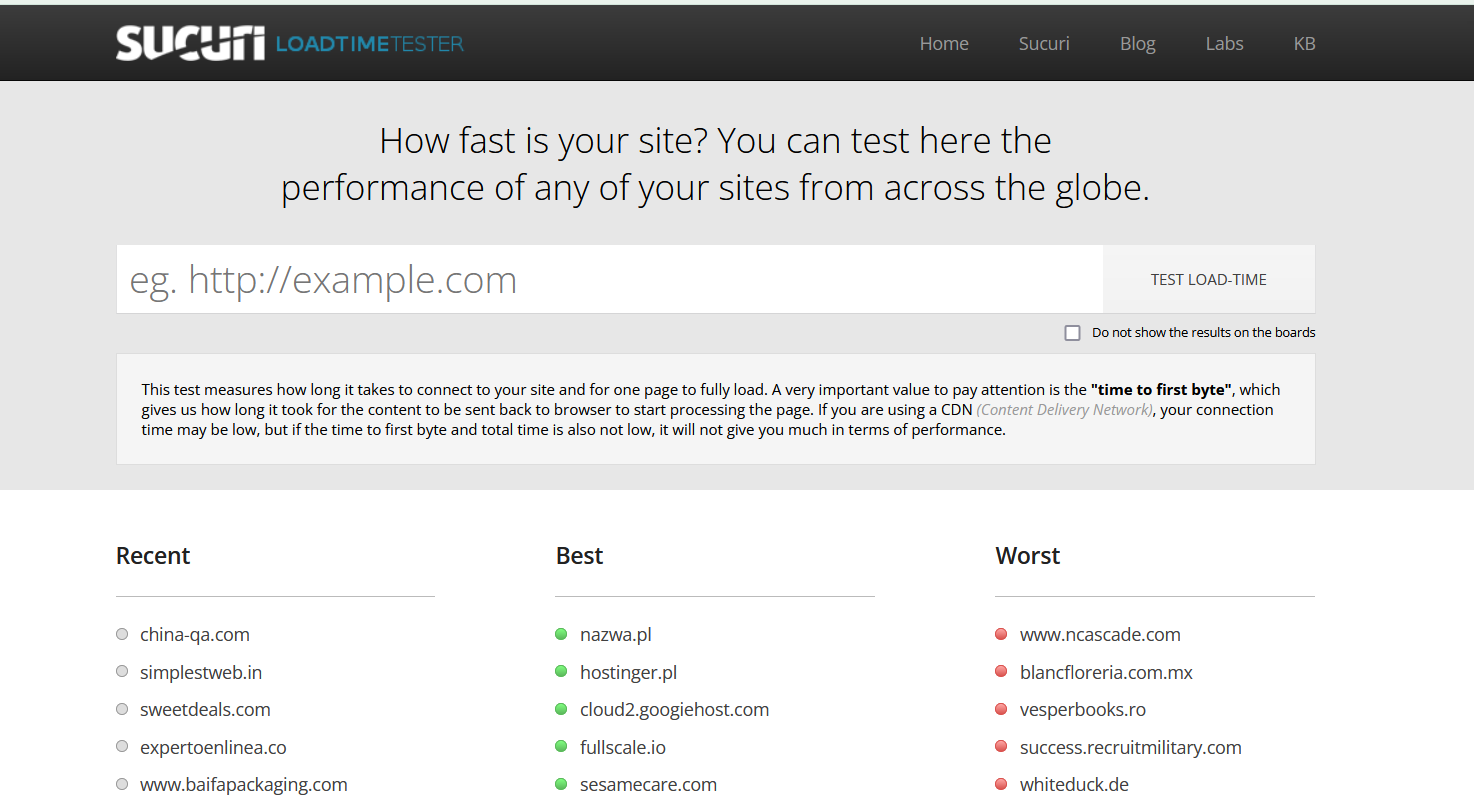Click the TEST LOAD-TIME button

click(x=1209, y=279)
